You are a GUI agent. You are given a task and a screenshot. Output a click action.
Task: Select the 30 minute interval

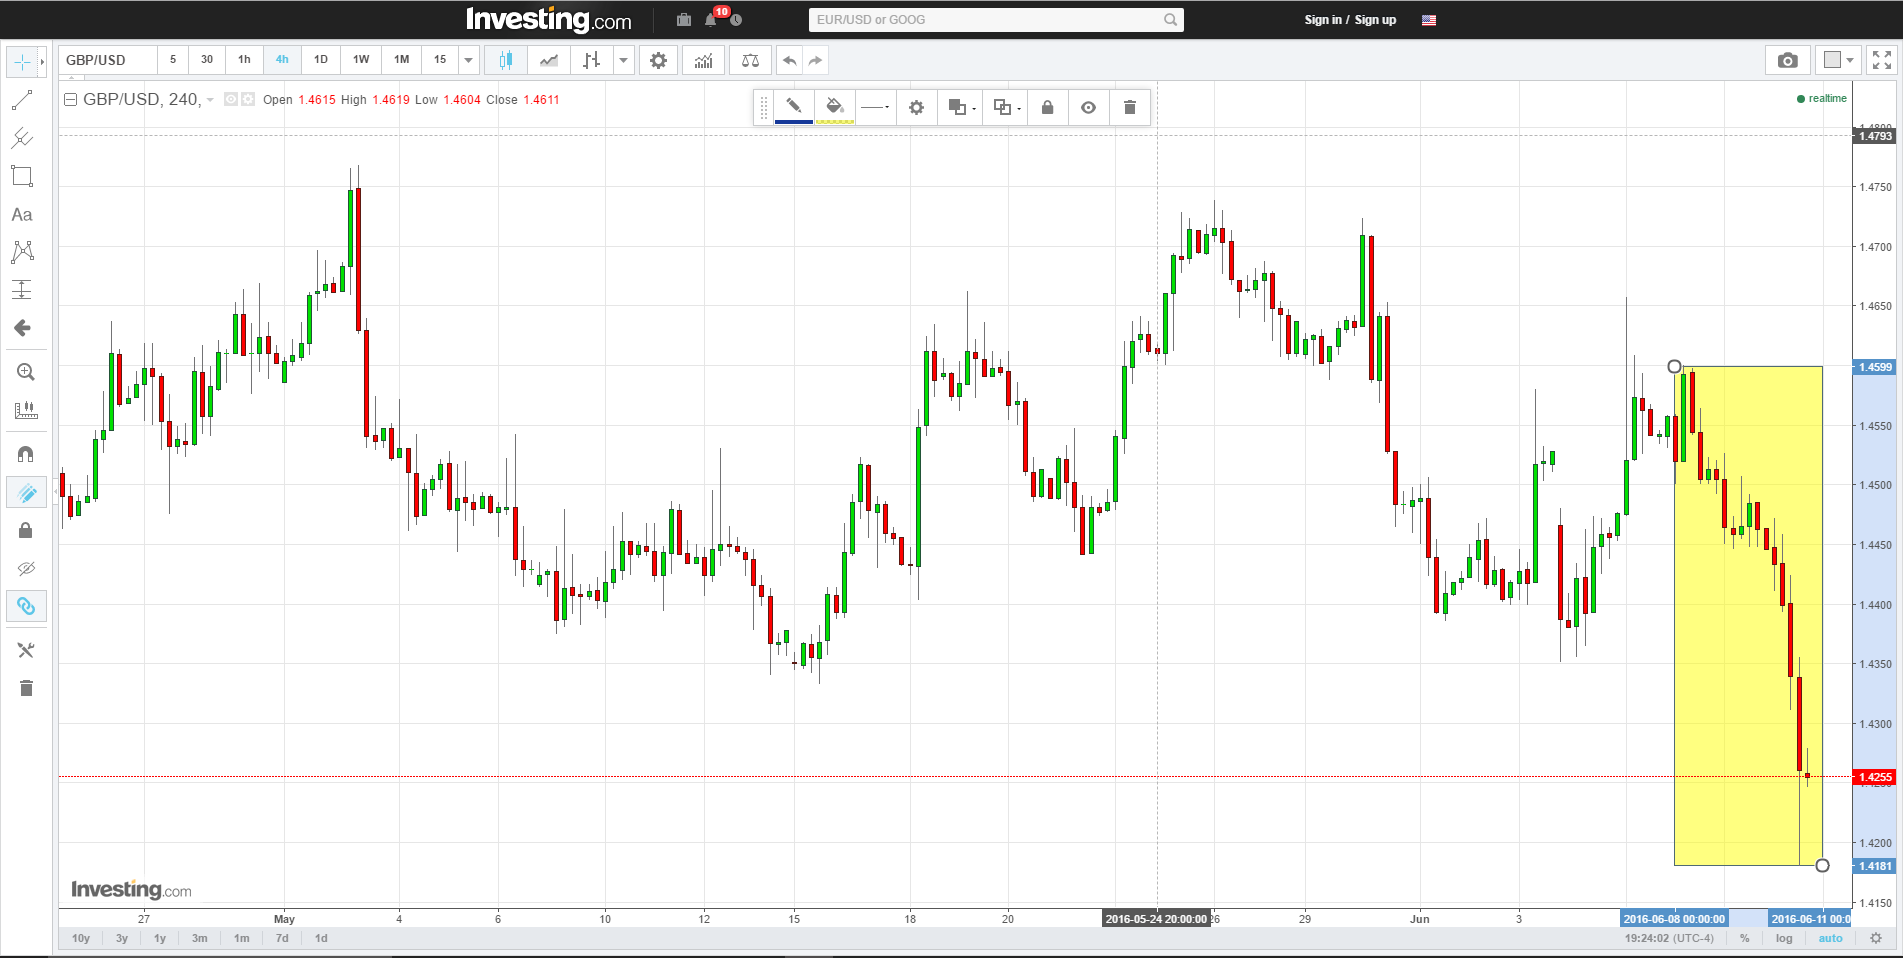pyautogui.click(x=207, y=60)
